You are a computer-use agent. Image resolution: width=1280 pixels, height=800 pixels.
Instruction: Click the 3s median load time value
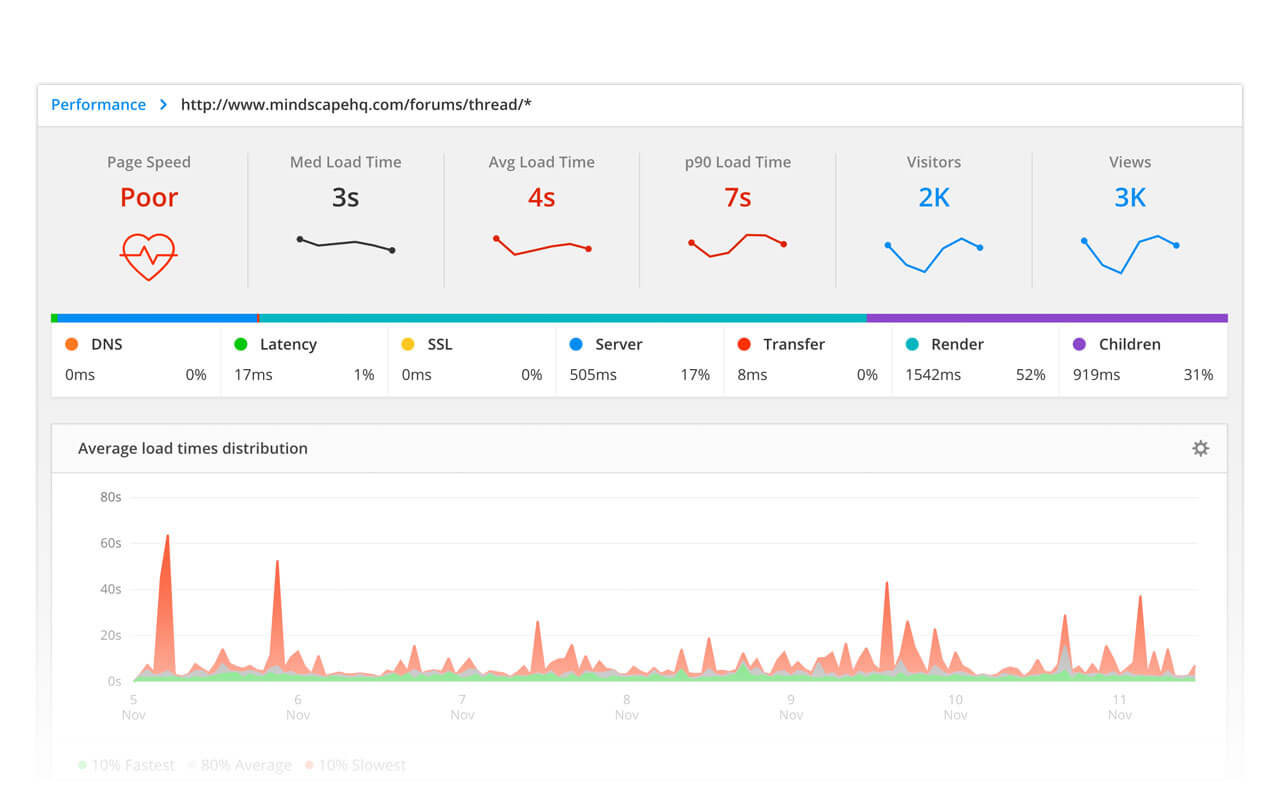345,197
